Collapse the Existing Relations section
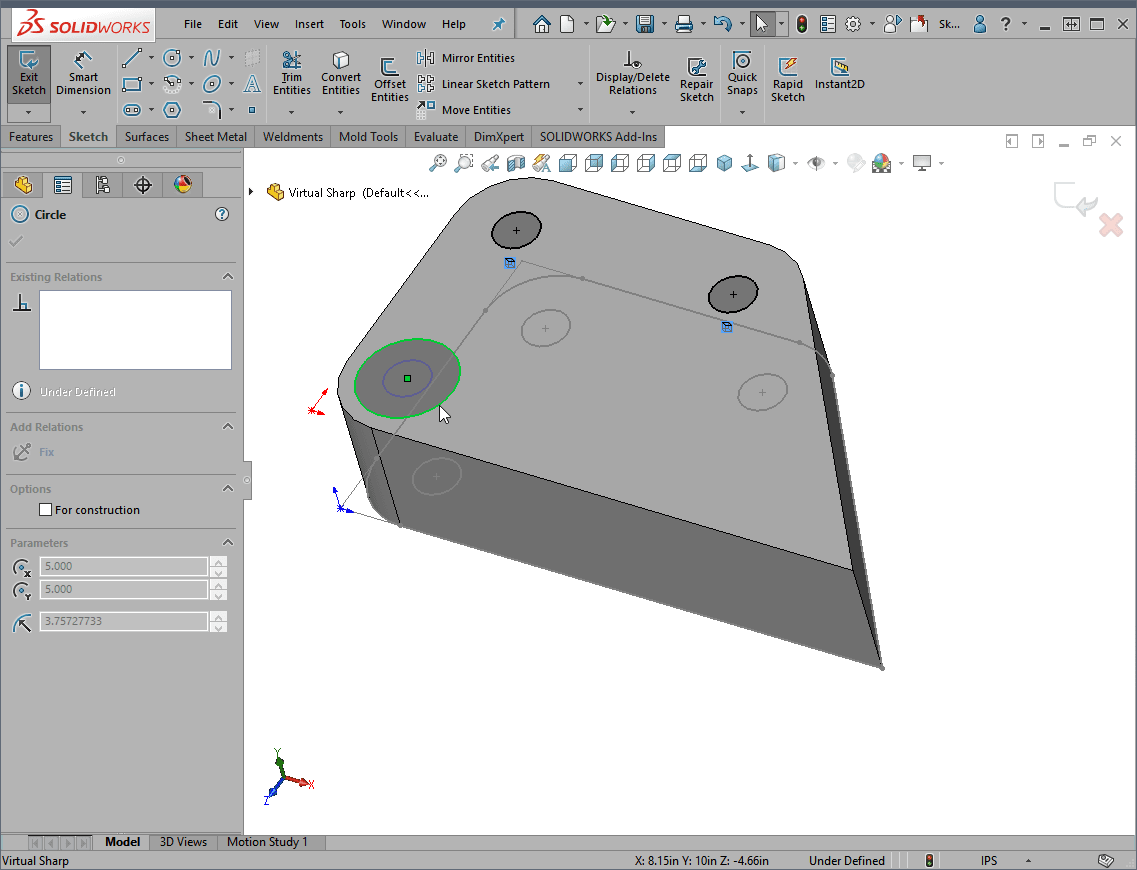 tap(228, 276)
